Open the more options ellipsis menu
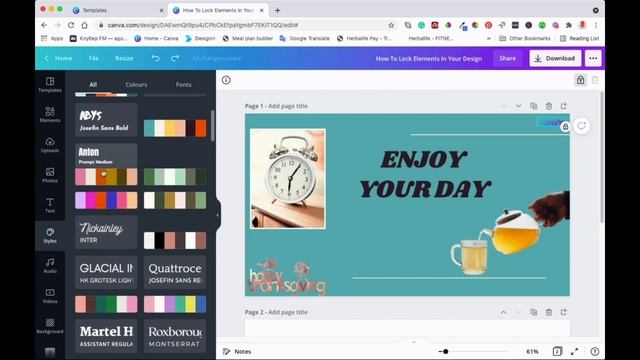The height and width of the screenshot is (360, 640). [x=593, y=58]
